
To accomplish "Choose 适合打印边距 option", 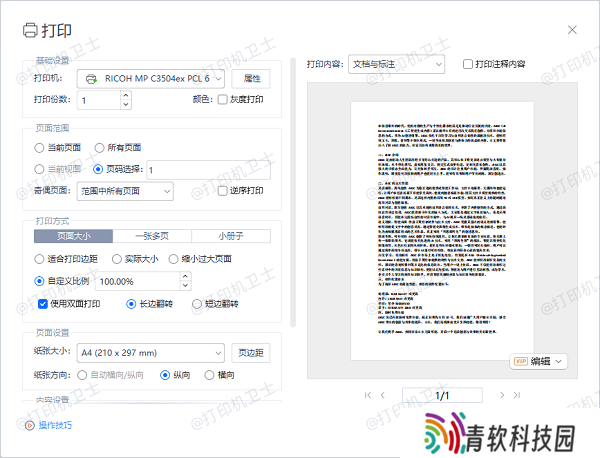I will tap(39, 259).
